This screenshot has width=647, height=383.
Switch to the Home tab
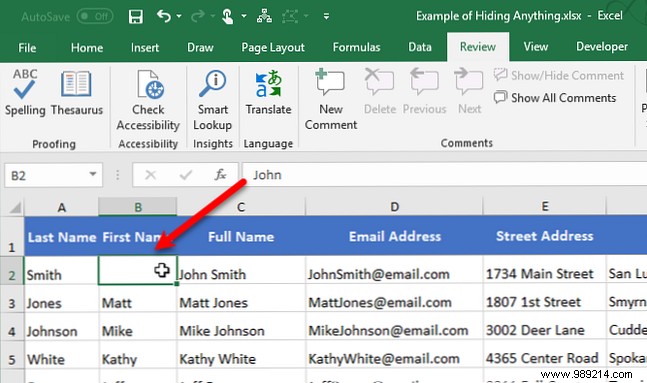pos(87,48)
